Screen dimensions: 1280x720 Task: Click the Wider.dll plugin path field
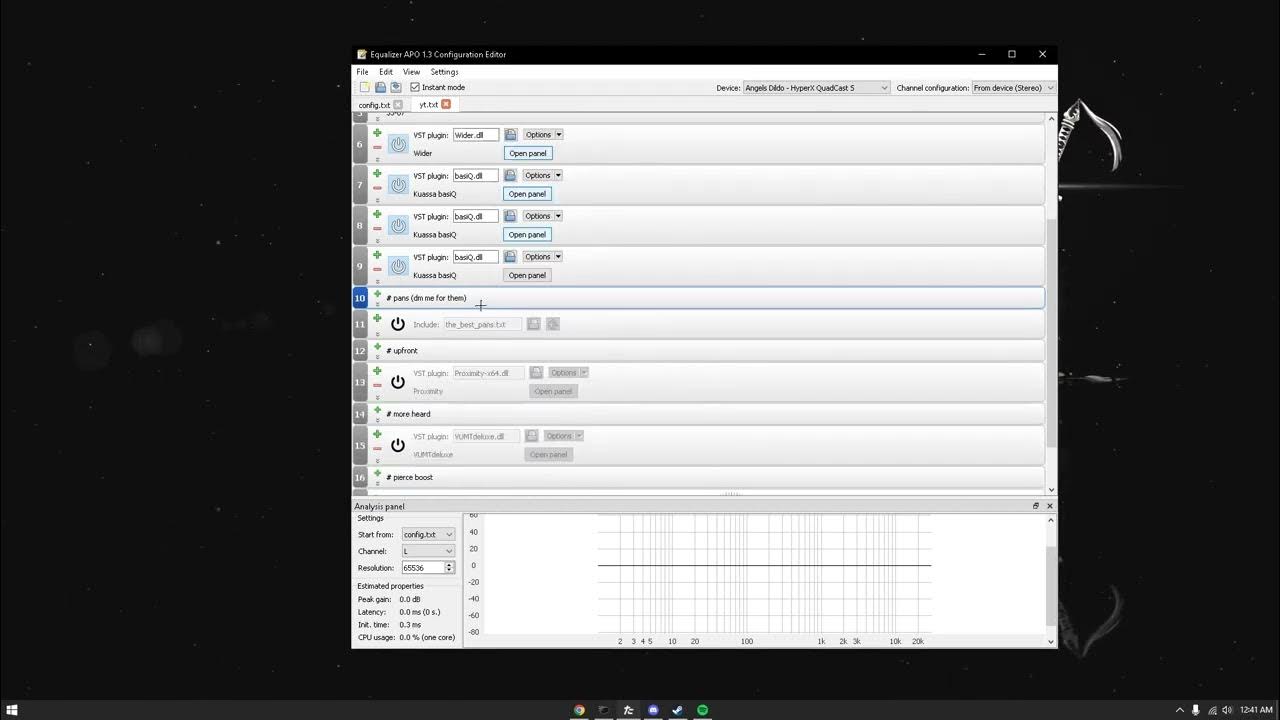click(x=475, y=135)
